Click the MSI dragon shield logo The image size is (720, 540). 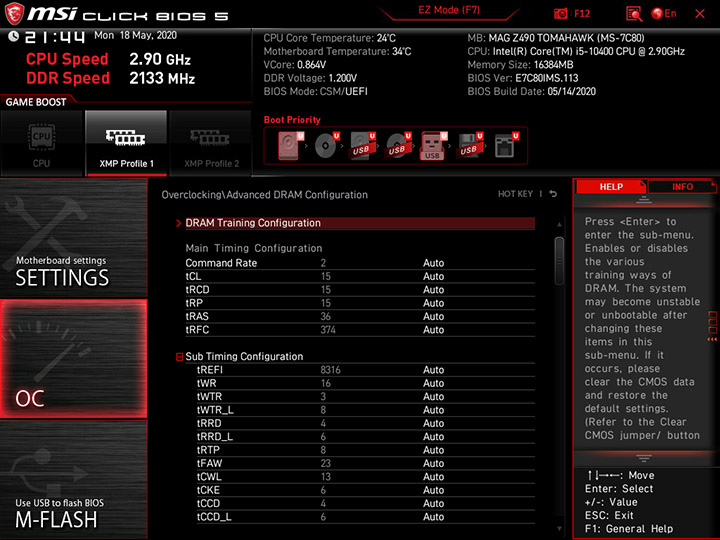14,14
